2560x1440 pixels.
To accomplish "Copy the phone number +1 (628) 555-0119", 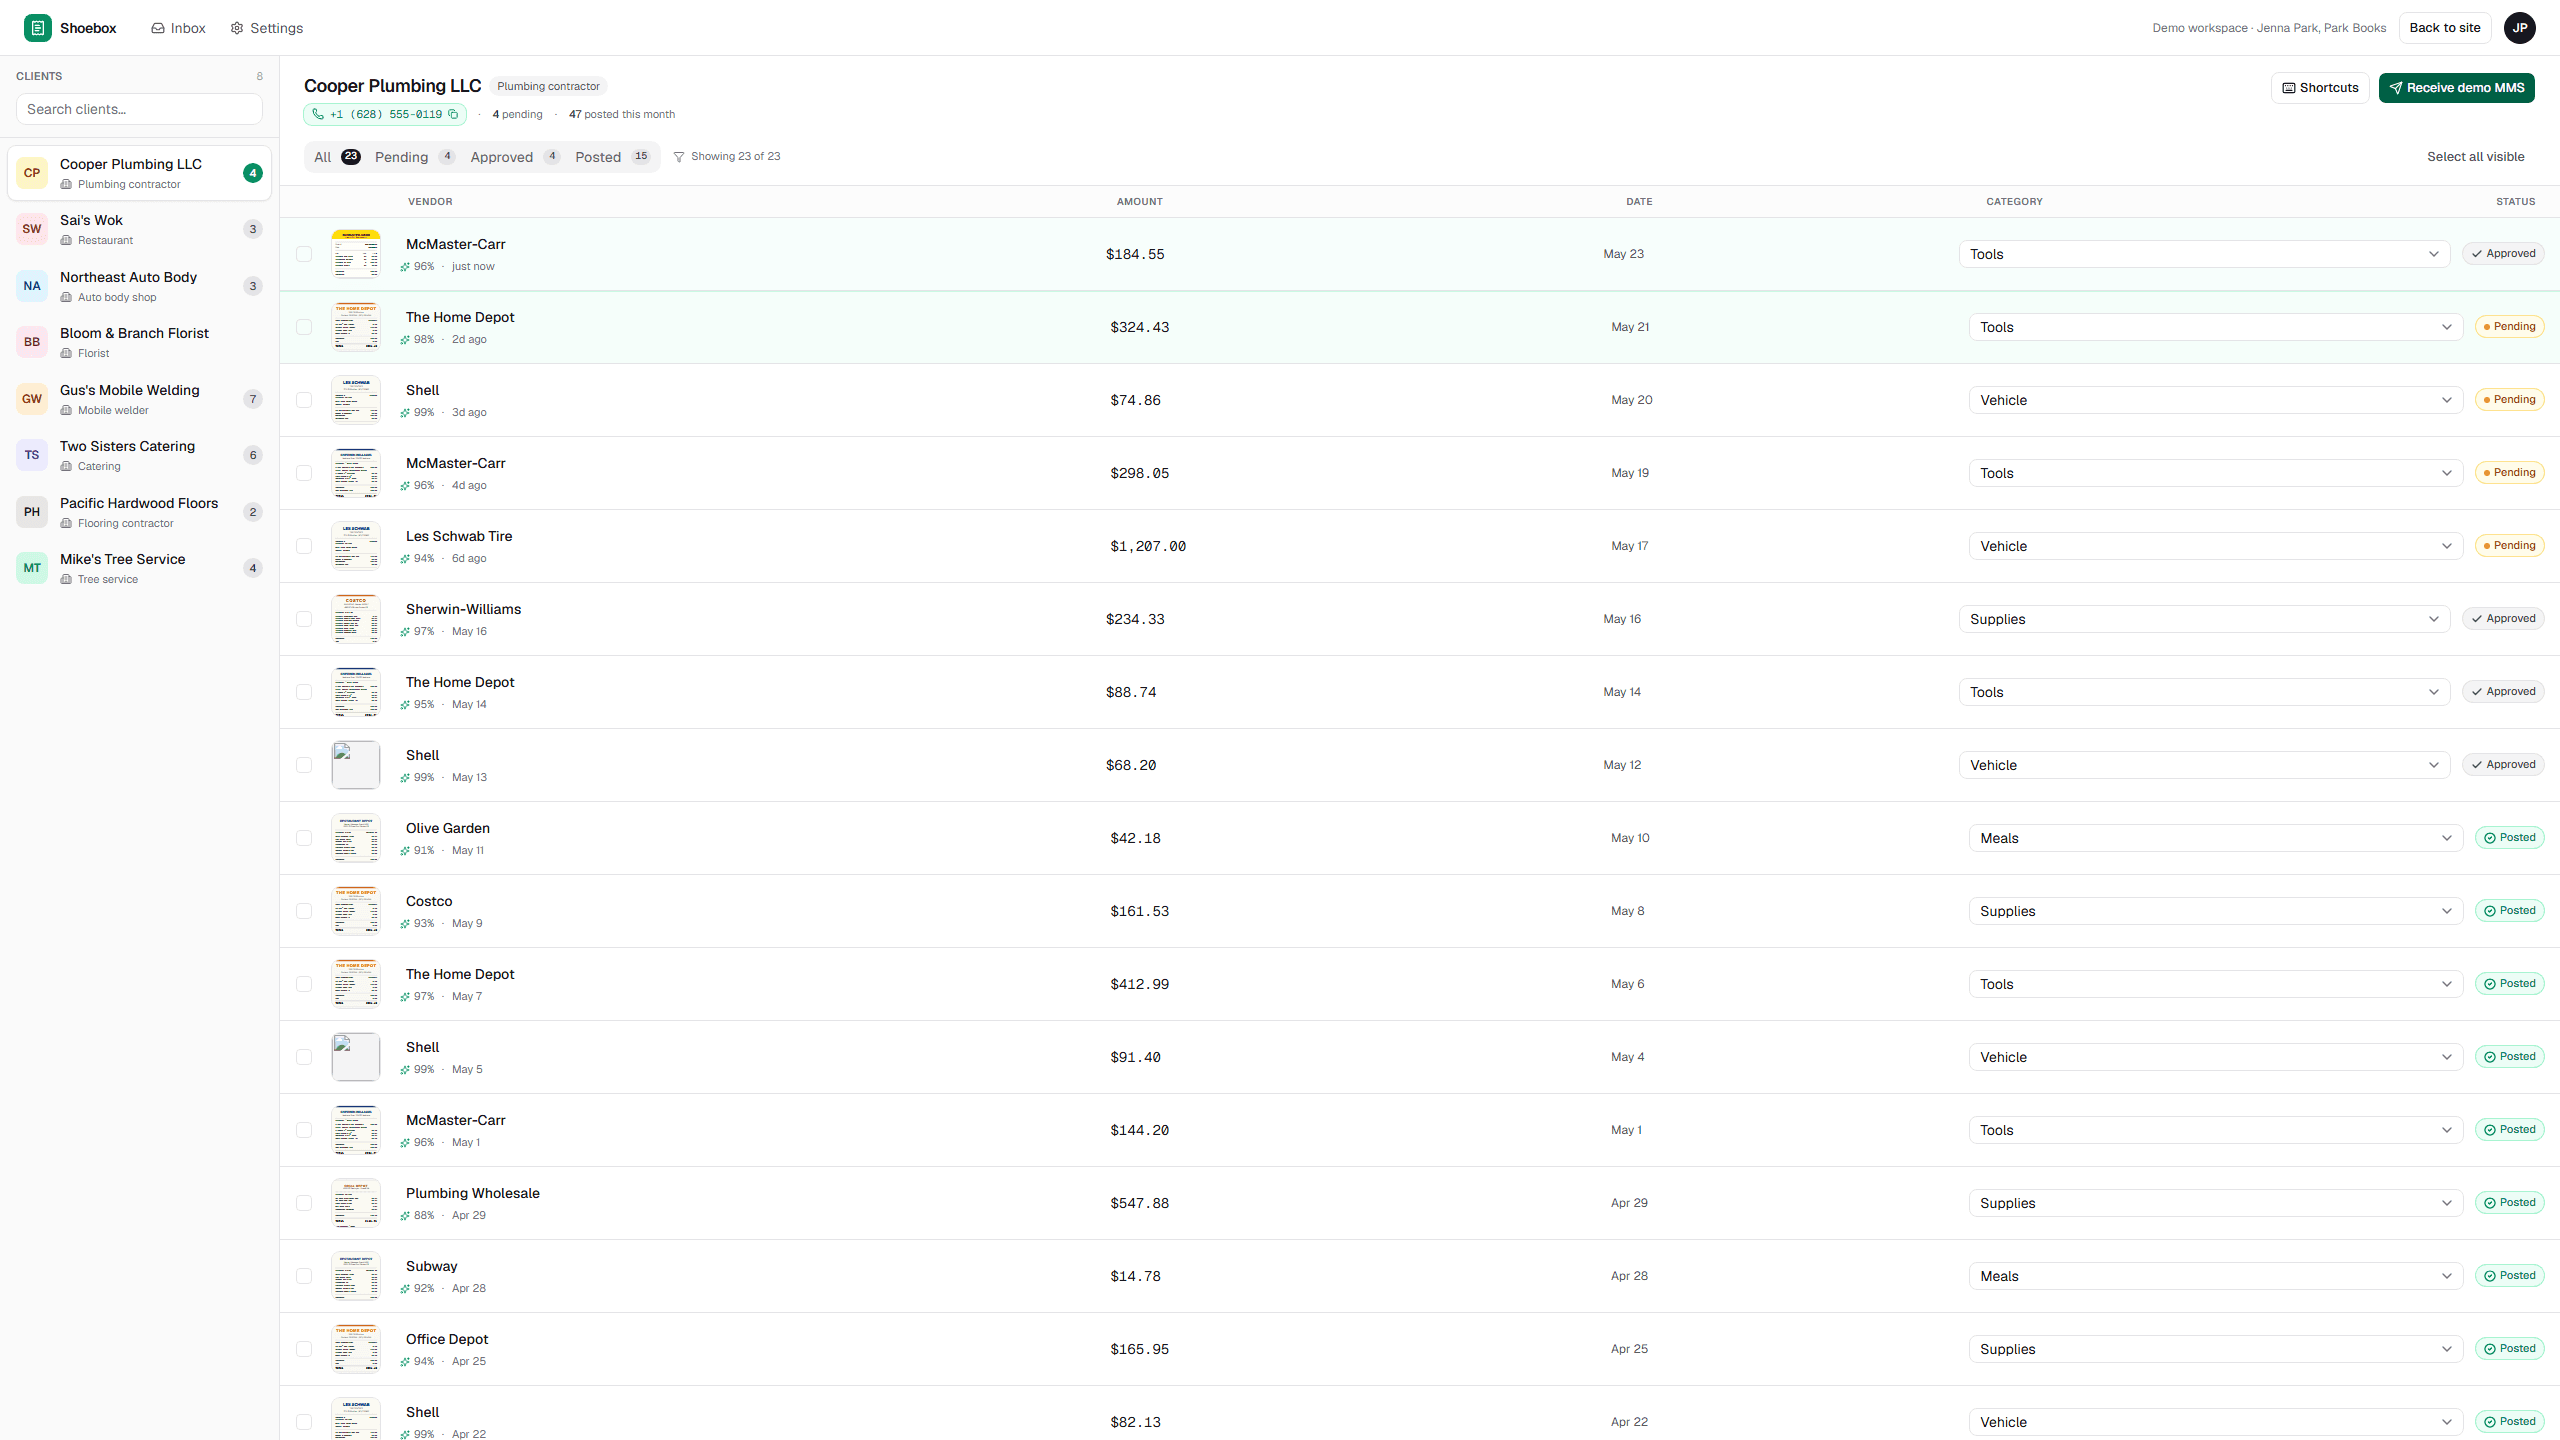I will point(453,114).
